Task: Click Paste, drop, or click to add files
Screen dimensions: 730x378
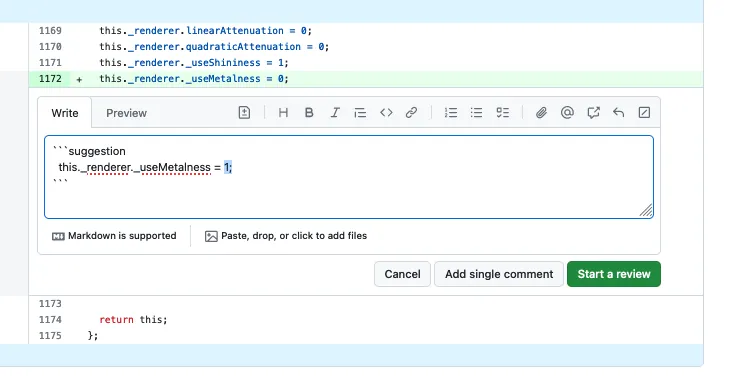Action: (x=286, y=236)
